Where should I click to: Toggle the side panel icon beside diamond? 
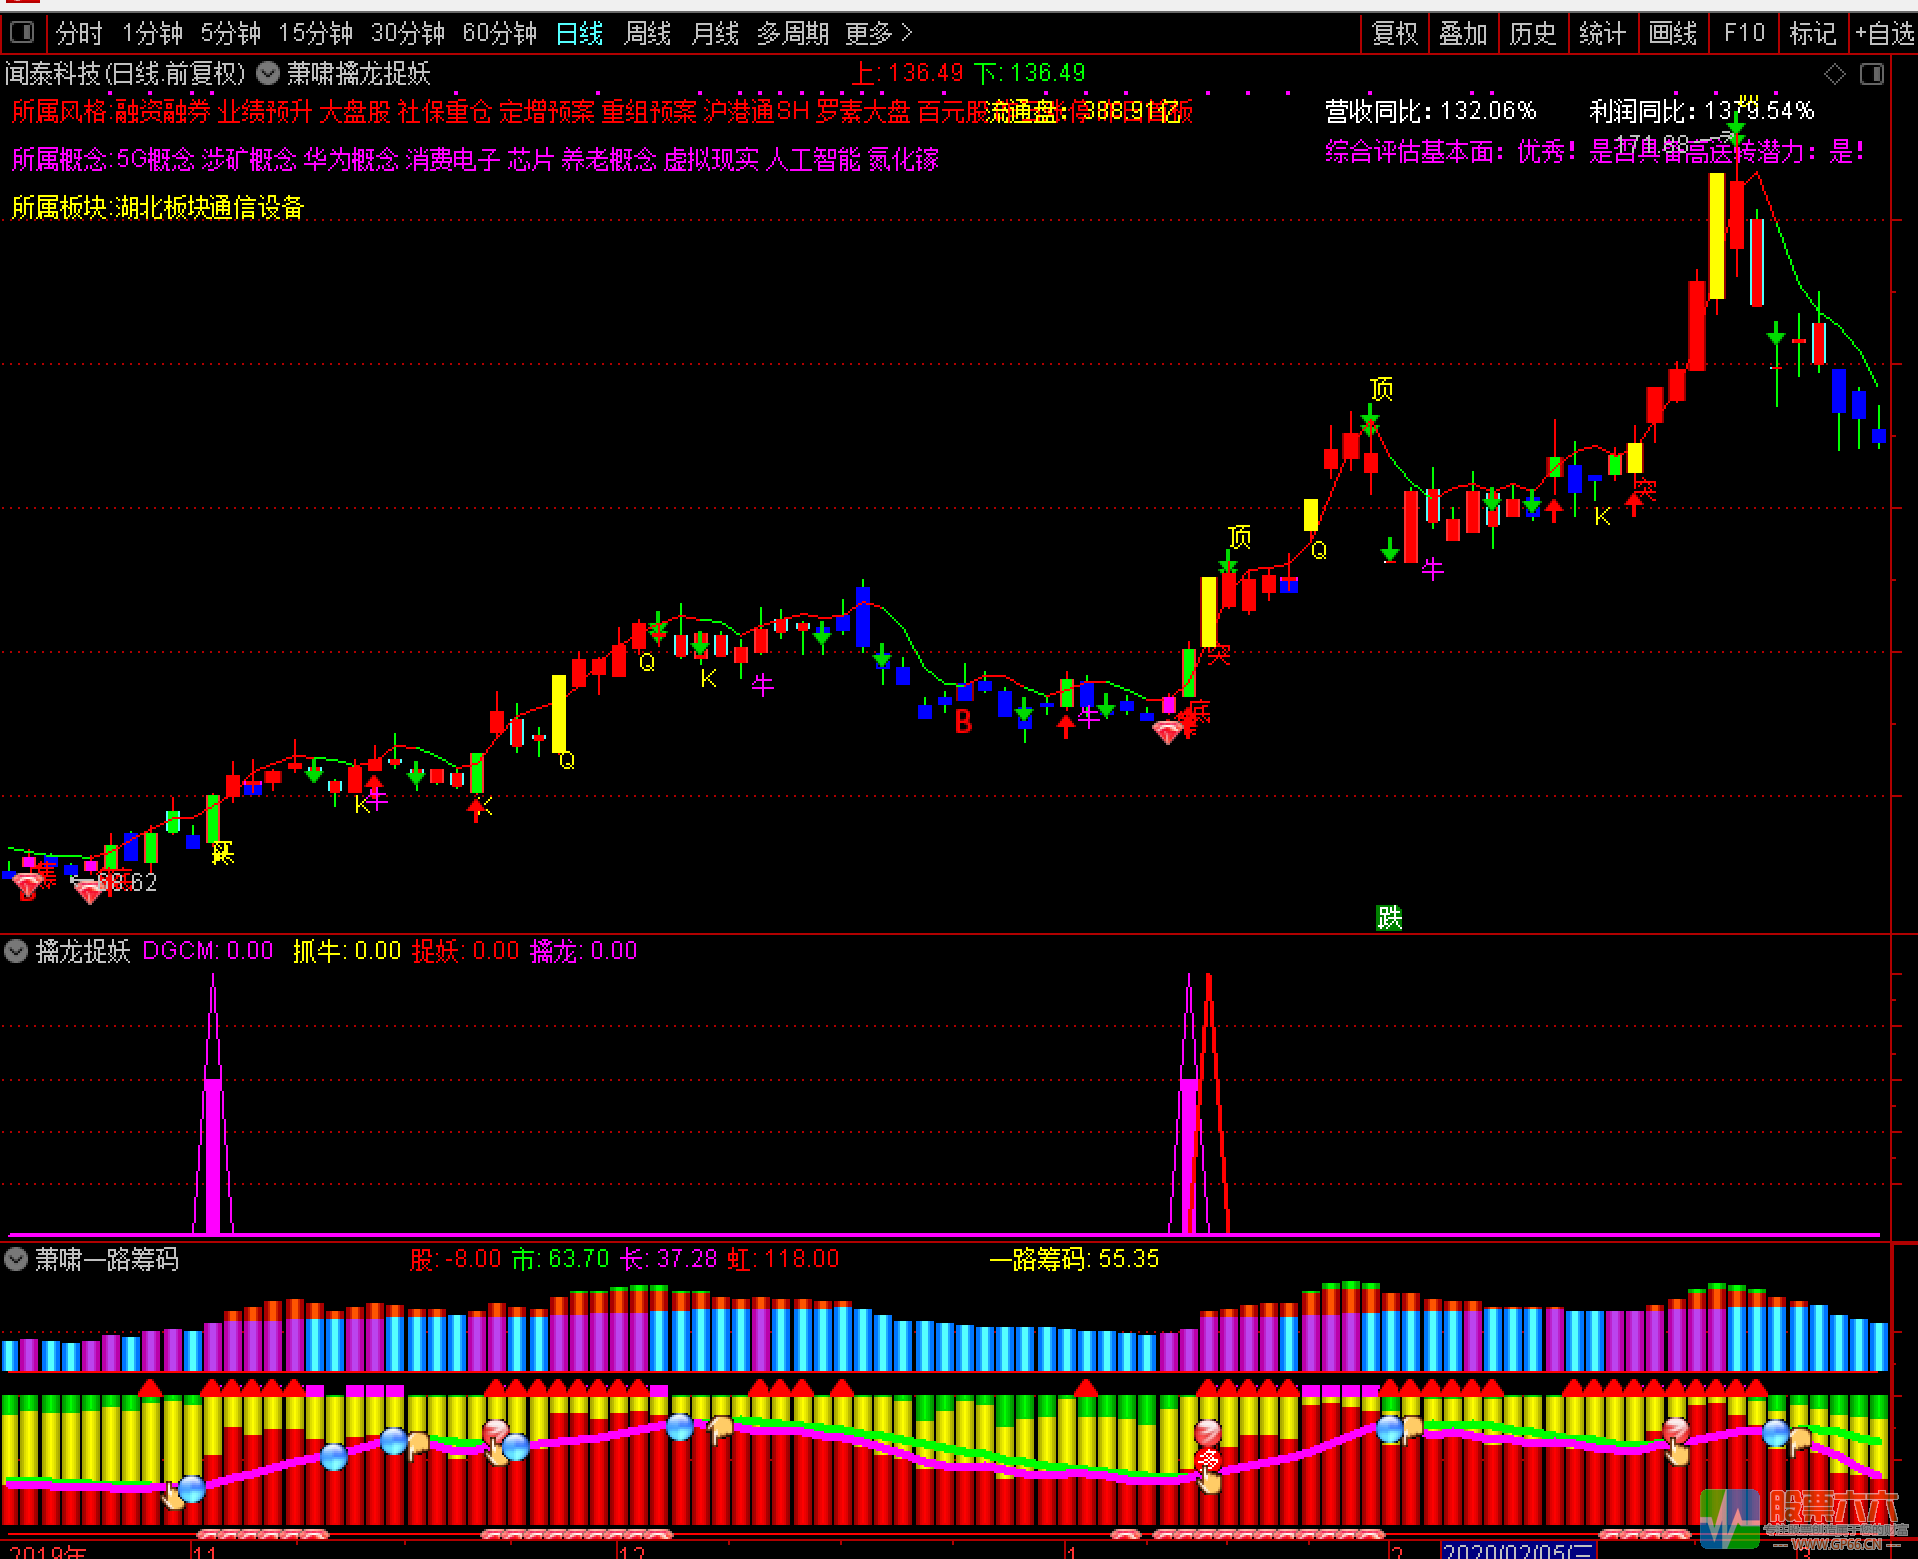click(x=1871, y=74)
